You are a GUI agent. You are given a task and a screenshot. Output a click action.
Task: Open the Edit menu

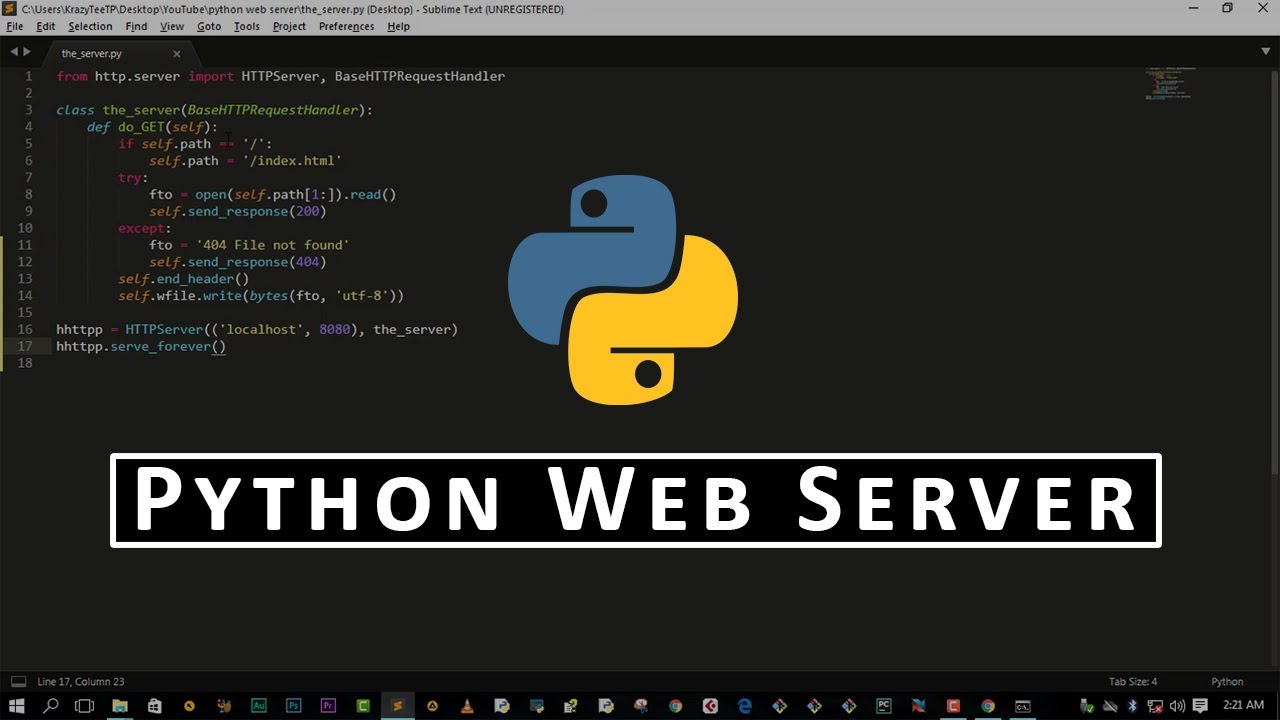(x=46, y=26)
